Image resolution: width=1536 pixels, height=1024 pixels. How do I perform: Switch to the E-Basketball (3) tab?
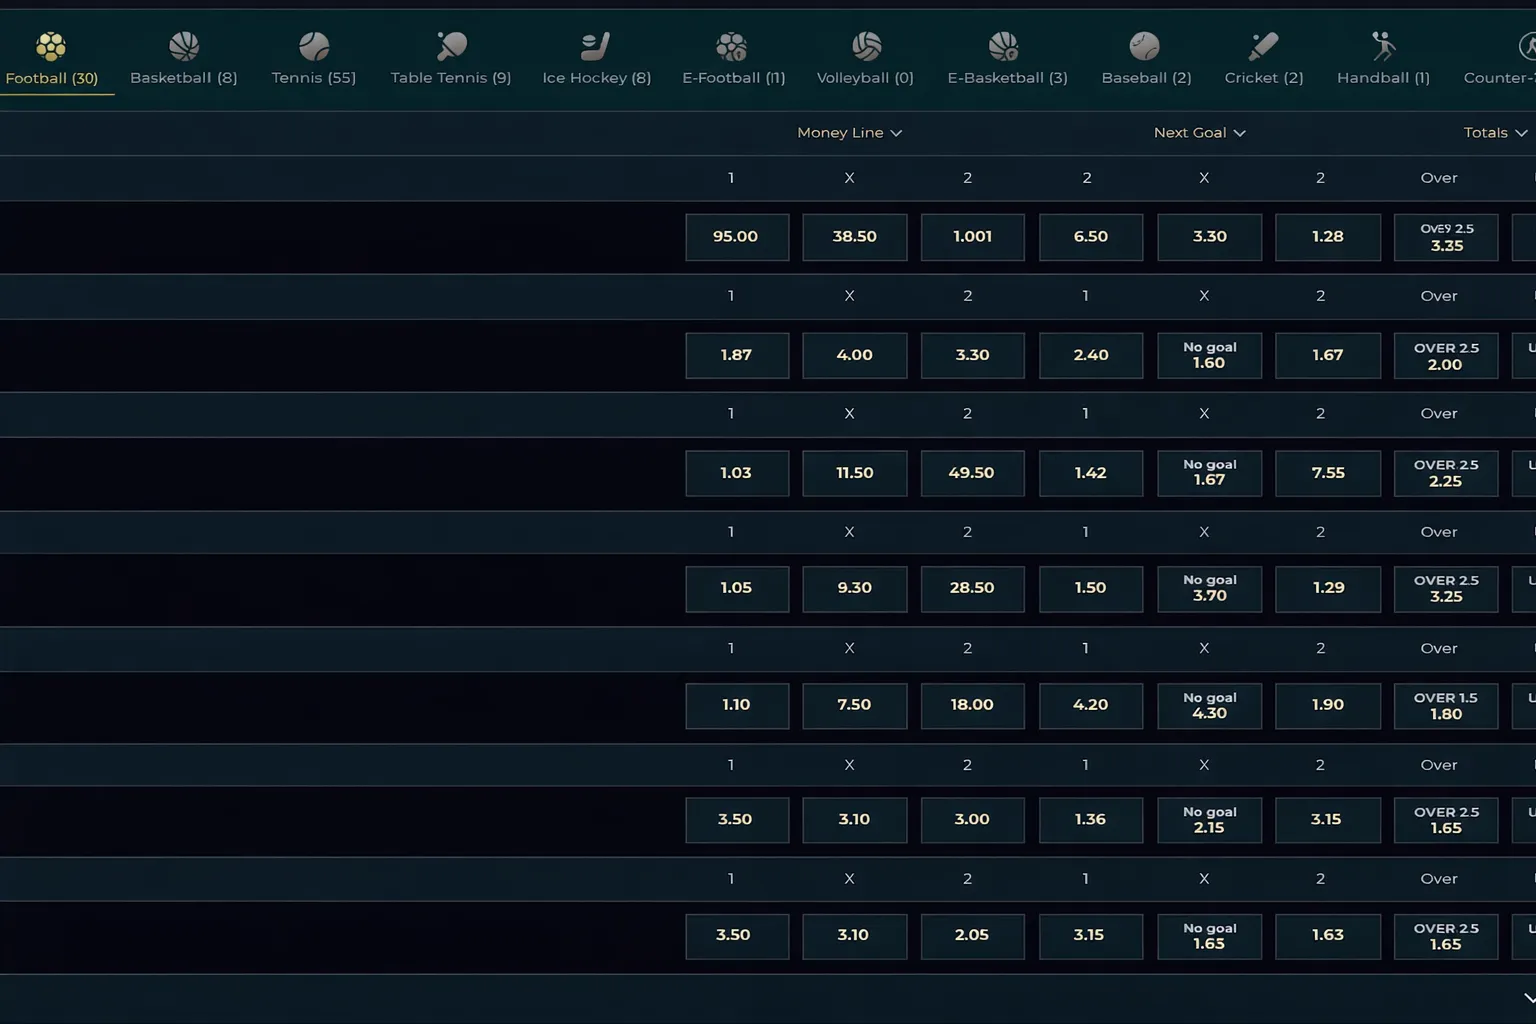1007,77
